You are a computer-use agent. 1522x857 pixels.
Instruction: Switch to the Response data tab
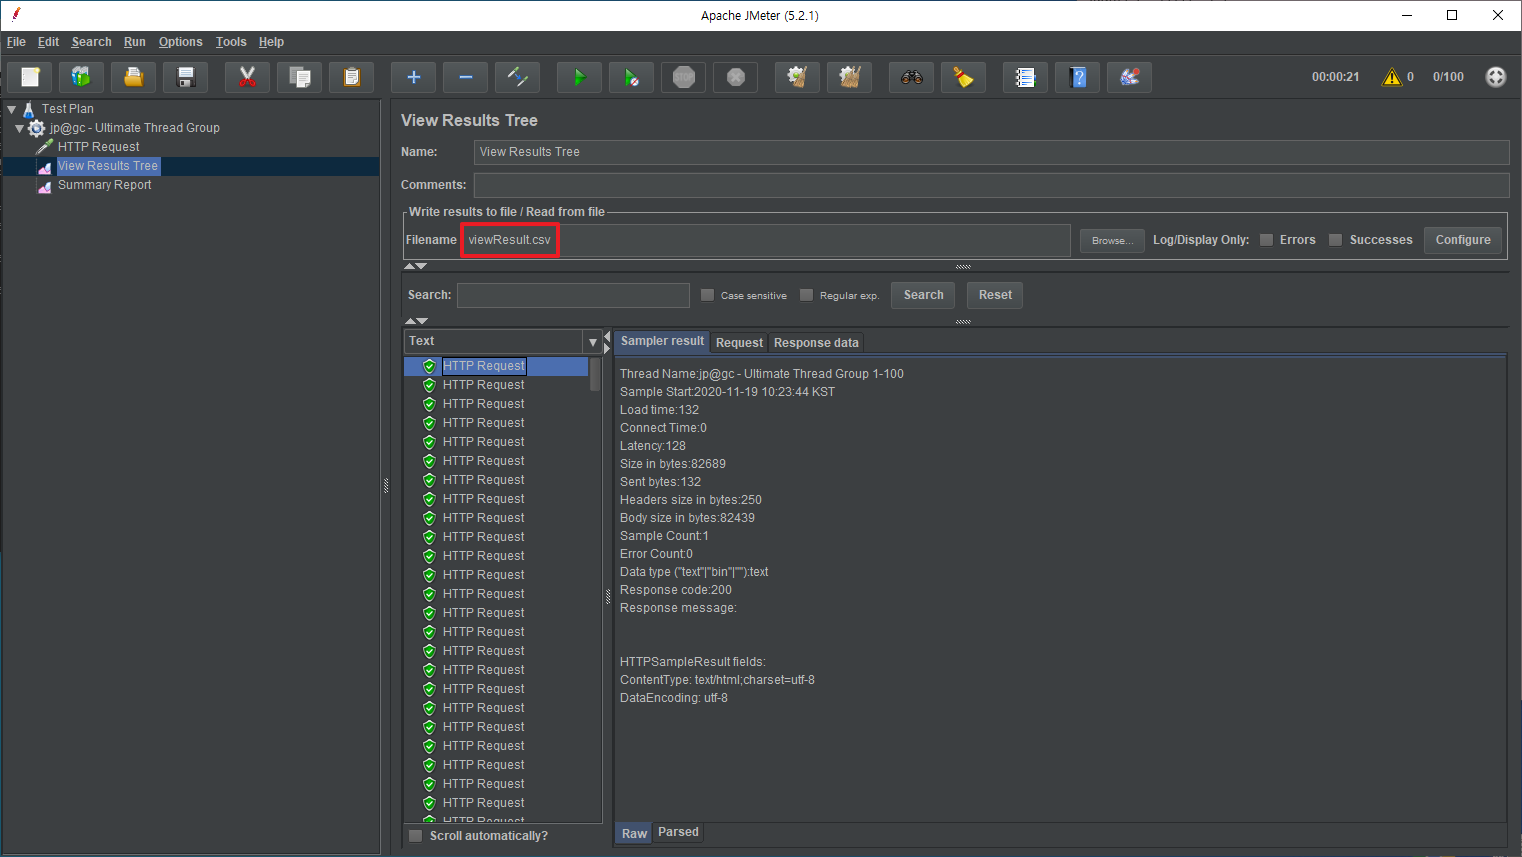click(816, 342)
